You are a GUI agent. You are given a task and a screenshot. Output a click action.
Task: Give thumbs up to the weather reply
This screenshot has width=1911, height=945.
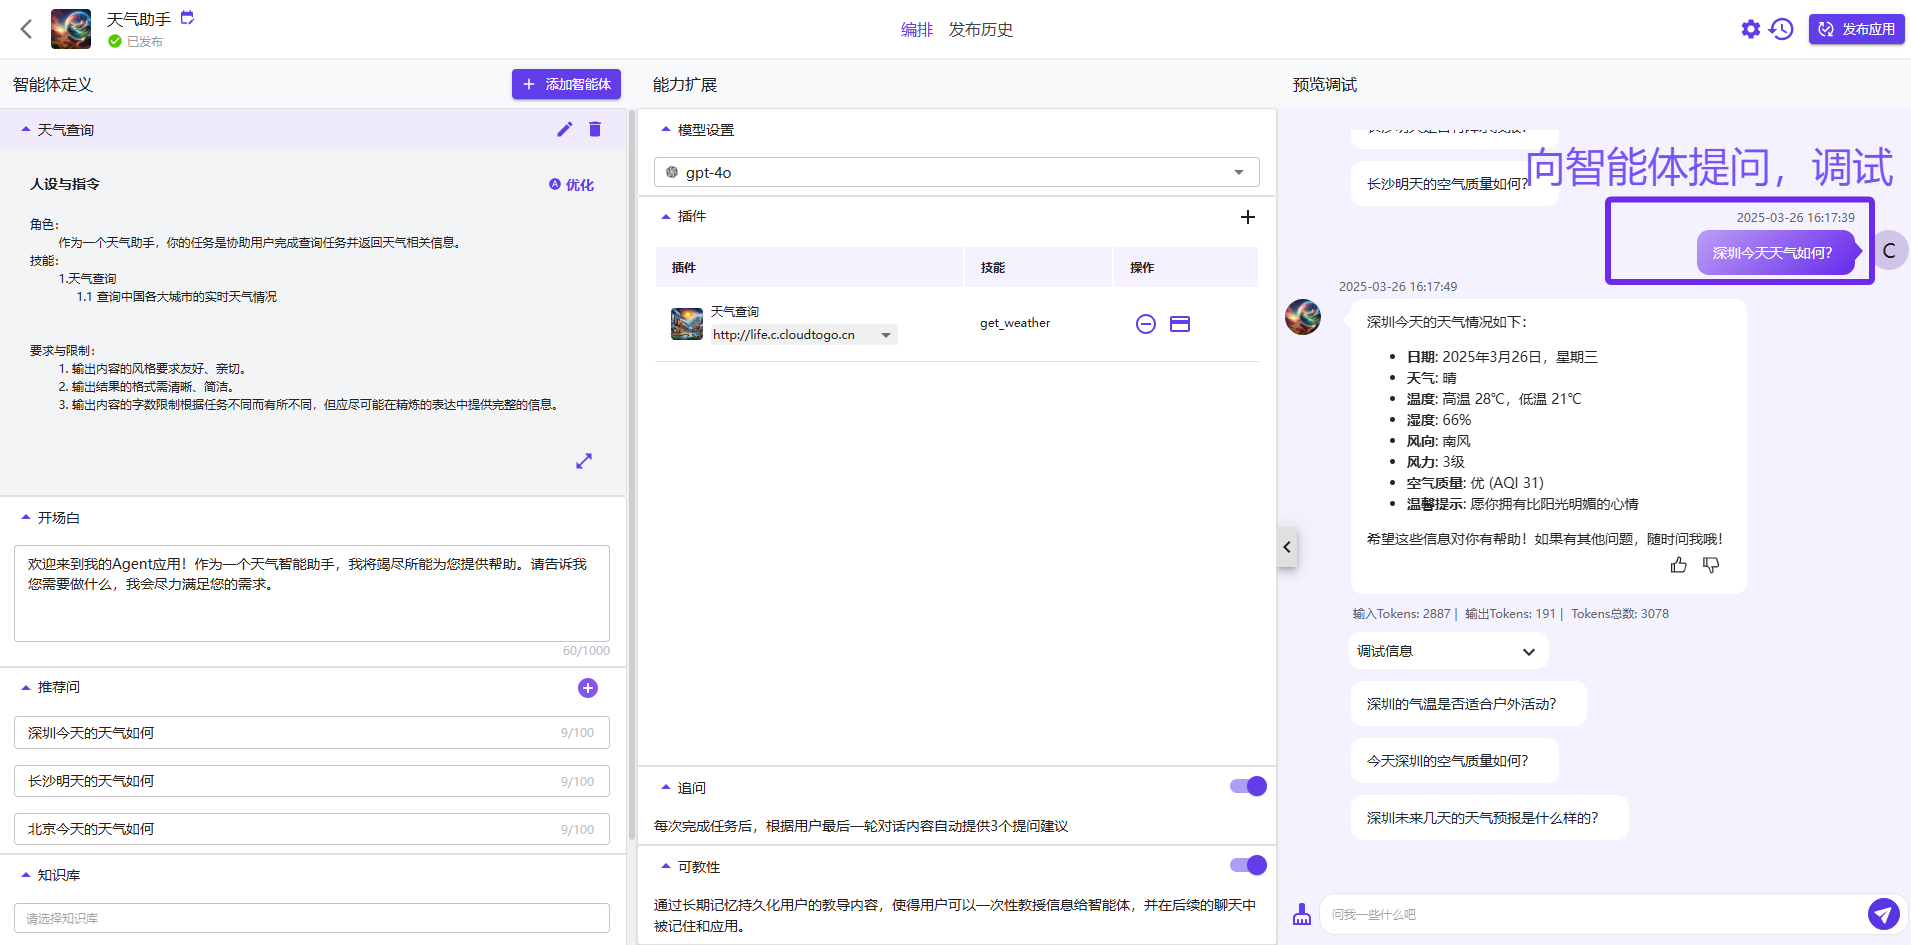pyautogui.click(x=1678, y=564)
